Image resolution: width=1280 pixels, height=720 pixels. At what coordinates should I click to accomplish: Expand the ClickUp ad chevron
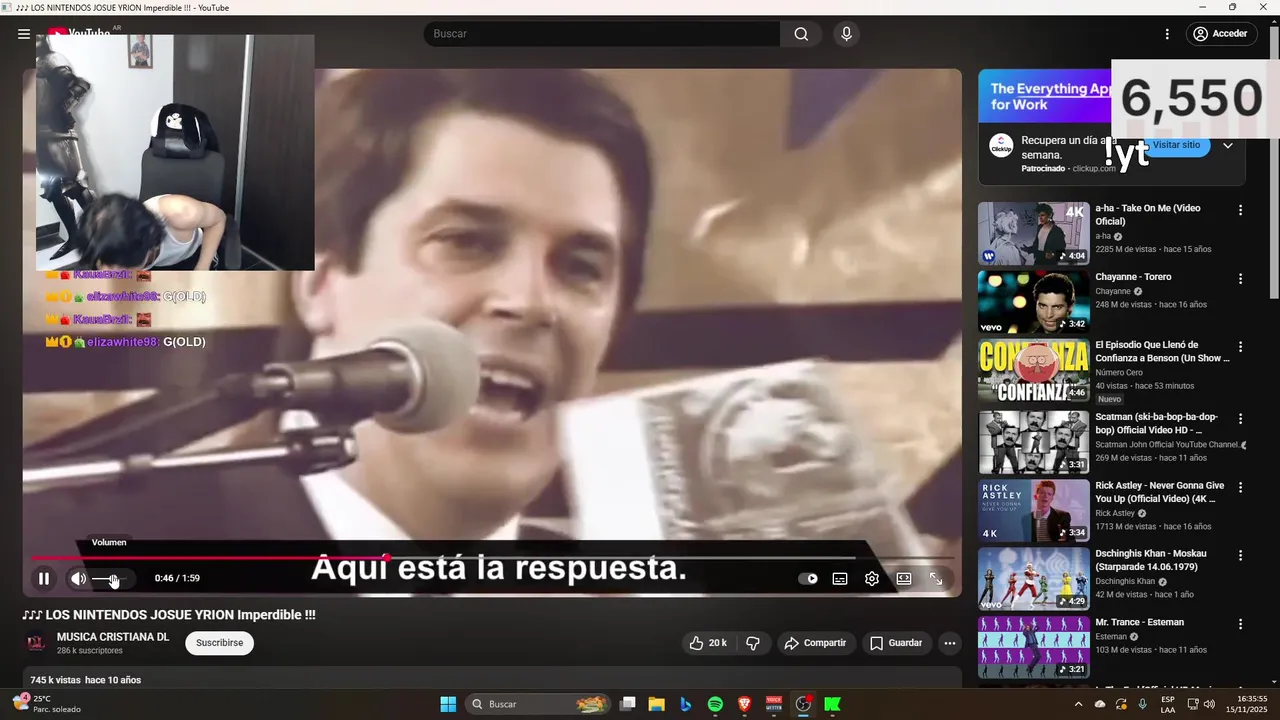pyautogui.click(x=1228, y=146)
